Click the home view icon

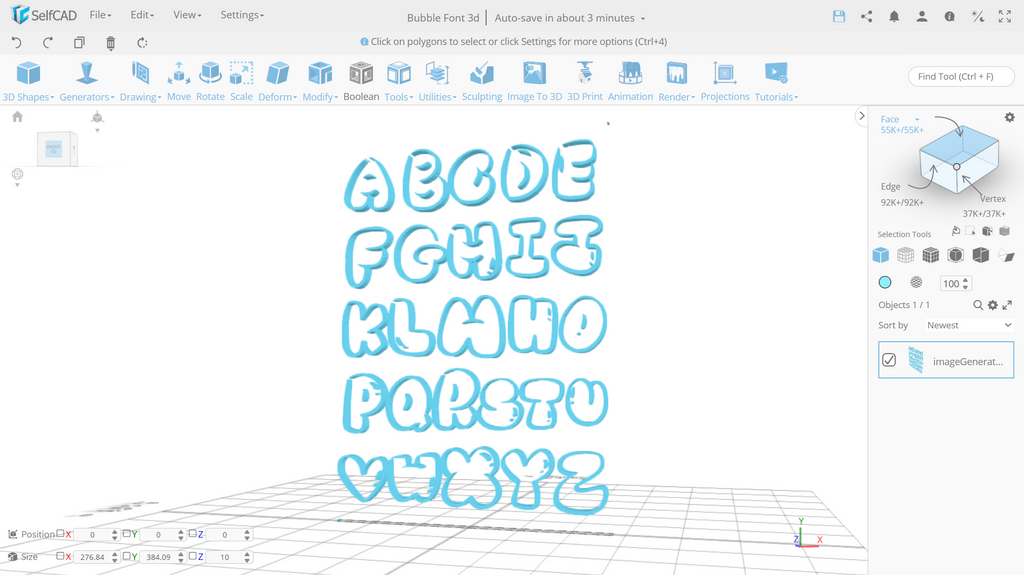click(18, 116)
